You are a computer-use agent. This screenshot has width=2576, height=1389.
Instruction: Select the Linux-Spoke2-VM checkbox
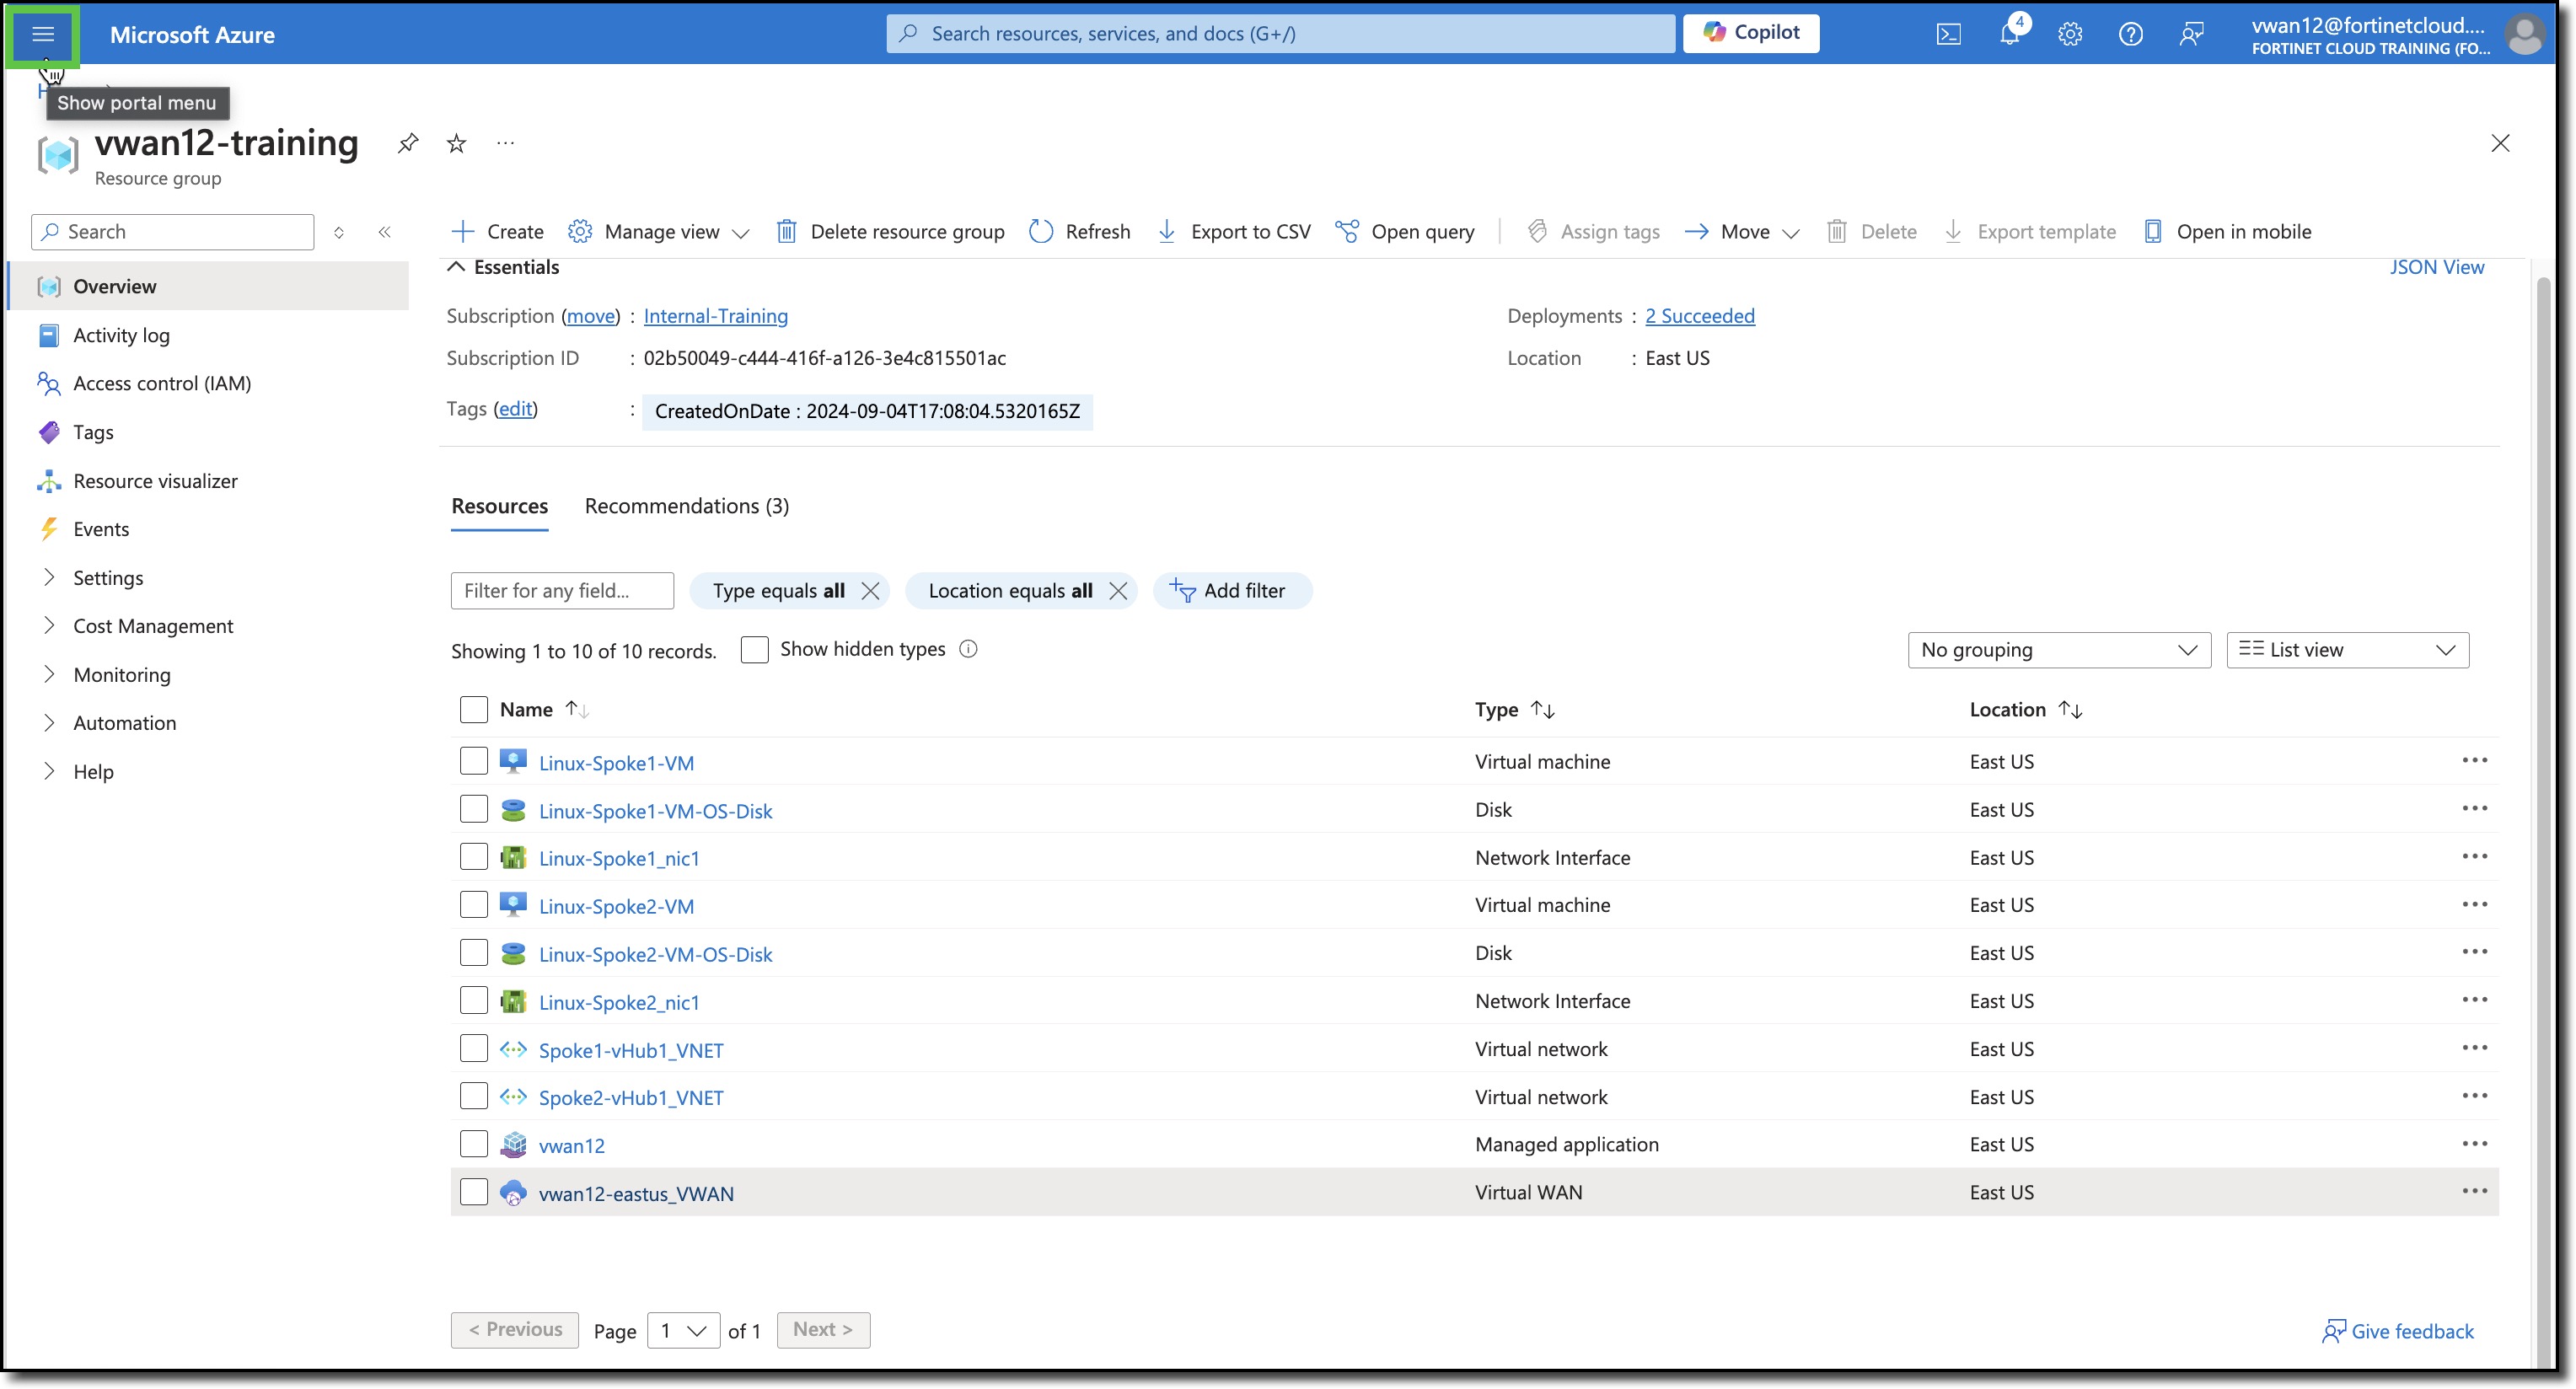click(x=473, y=906)
